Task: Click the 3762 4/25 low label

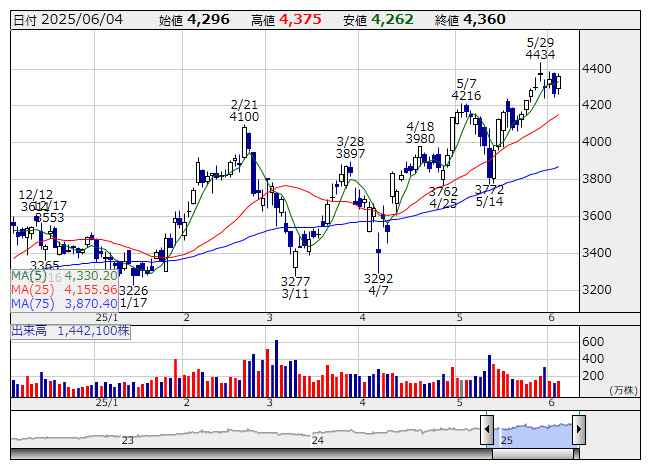Action: tap(443, 198)
